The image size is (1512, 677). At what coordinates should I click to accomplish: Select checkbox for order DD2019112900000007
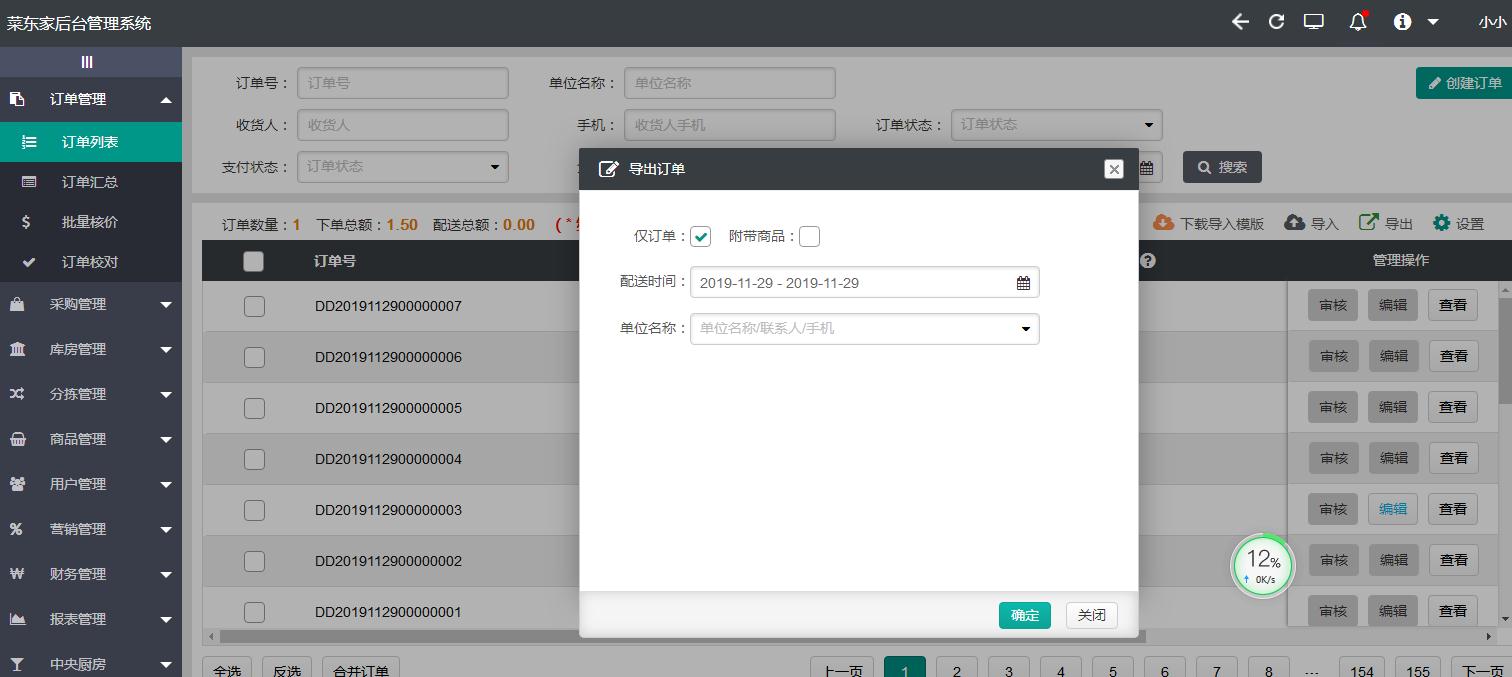254,306
